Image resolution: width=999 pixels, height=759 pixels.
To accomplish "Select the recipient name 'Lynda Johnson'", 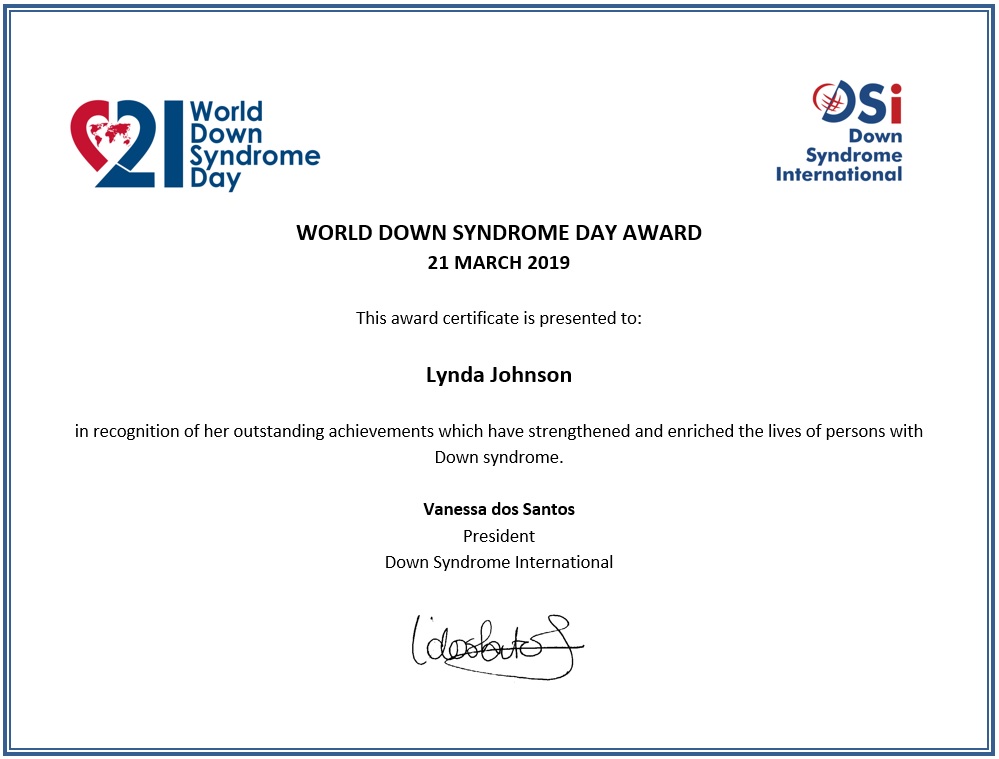I will tap(499, 375).
